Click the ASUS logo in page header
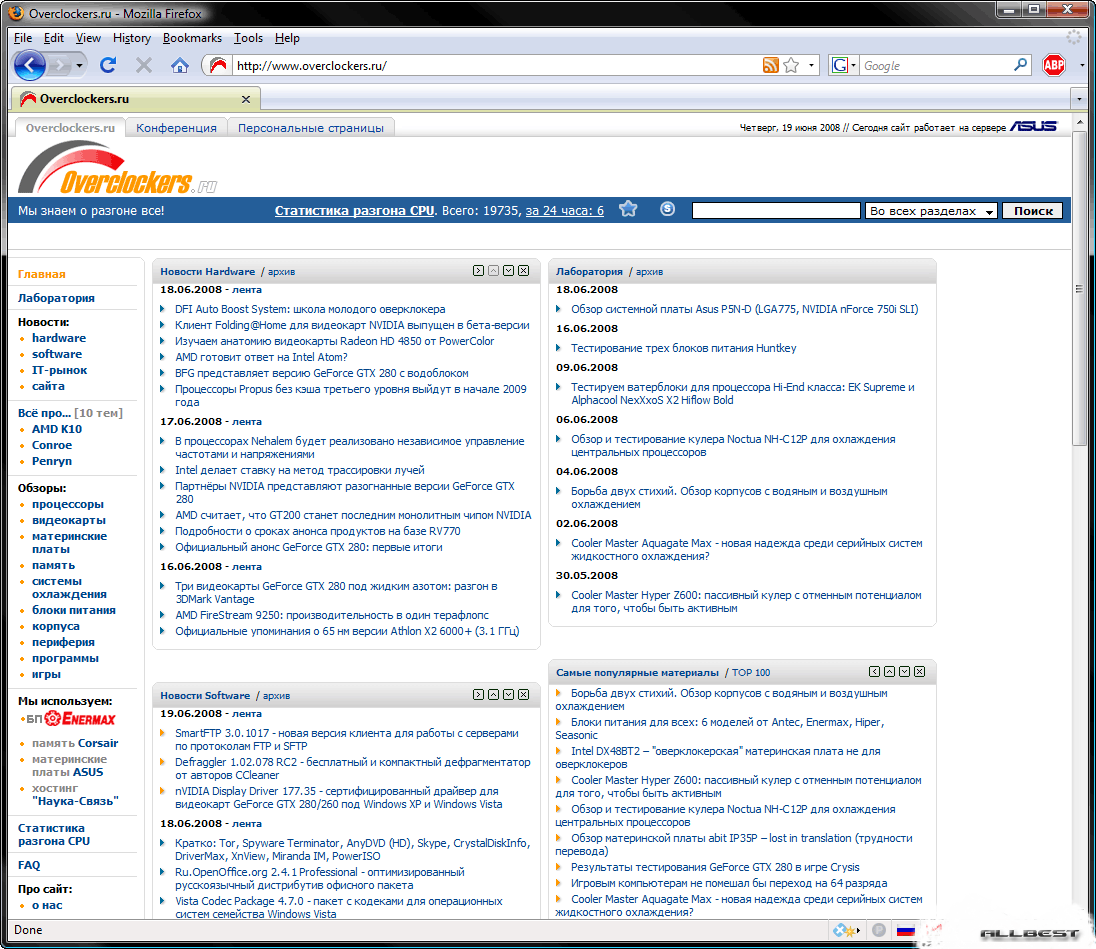This screenshot has width=1096, height=949. coord(1034,126)
